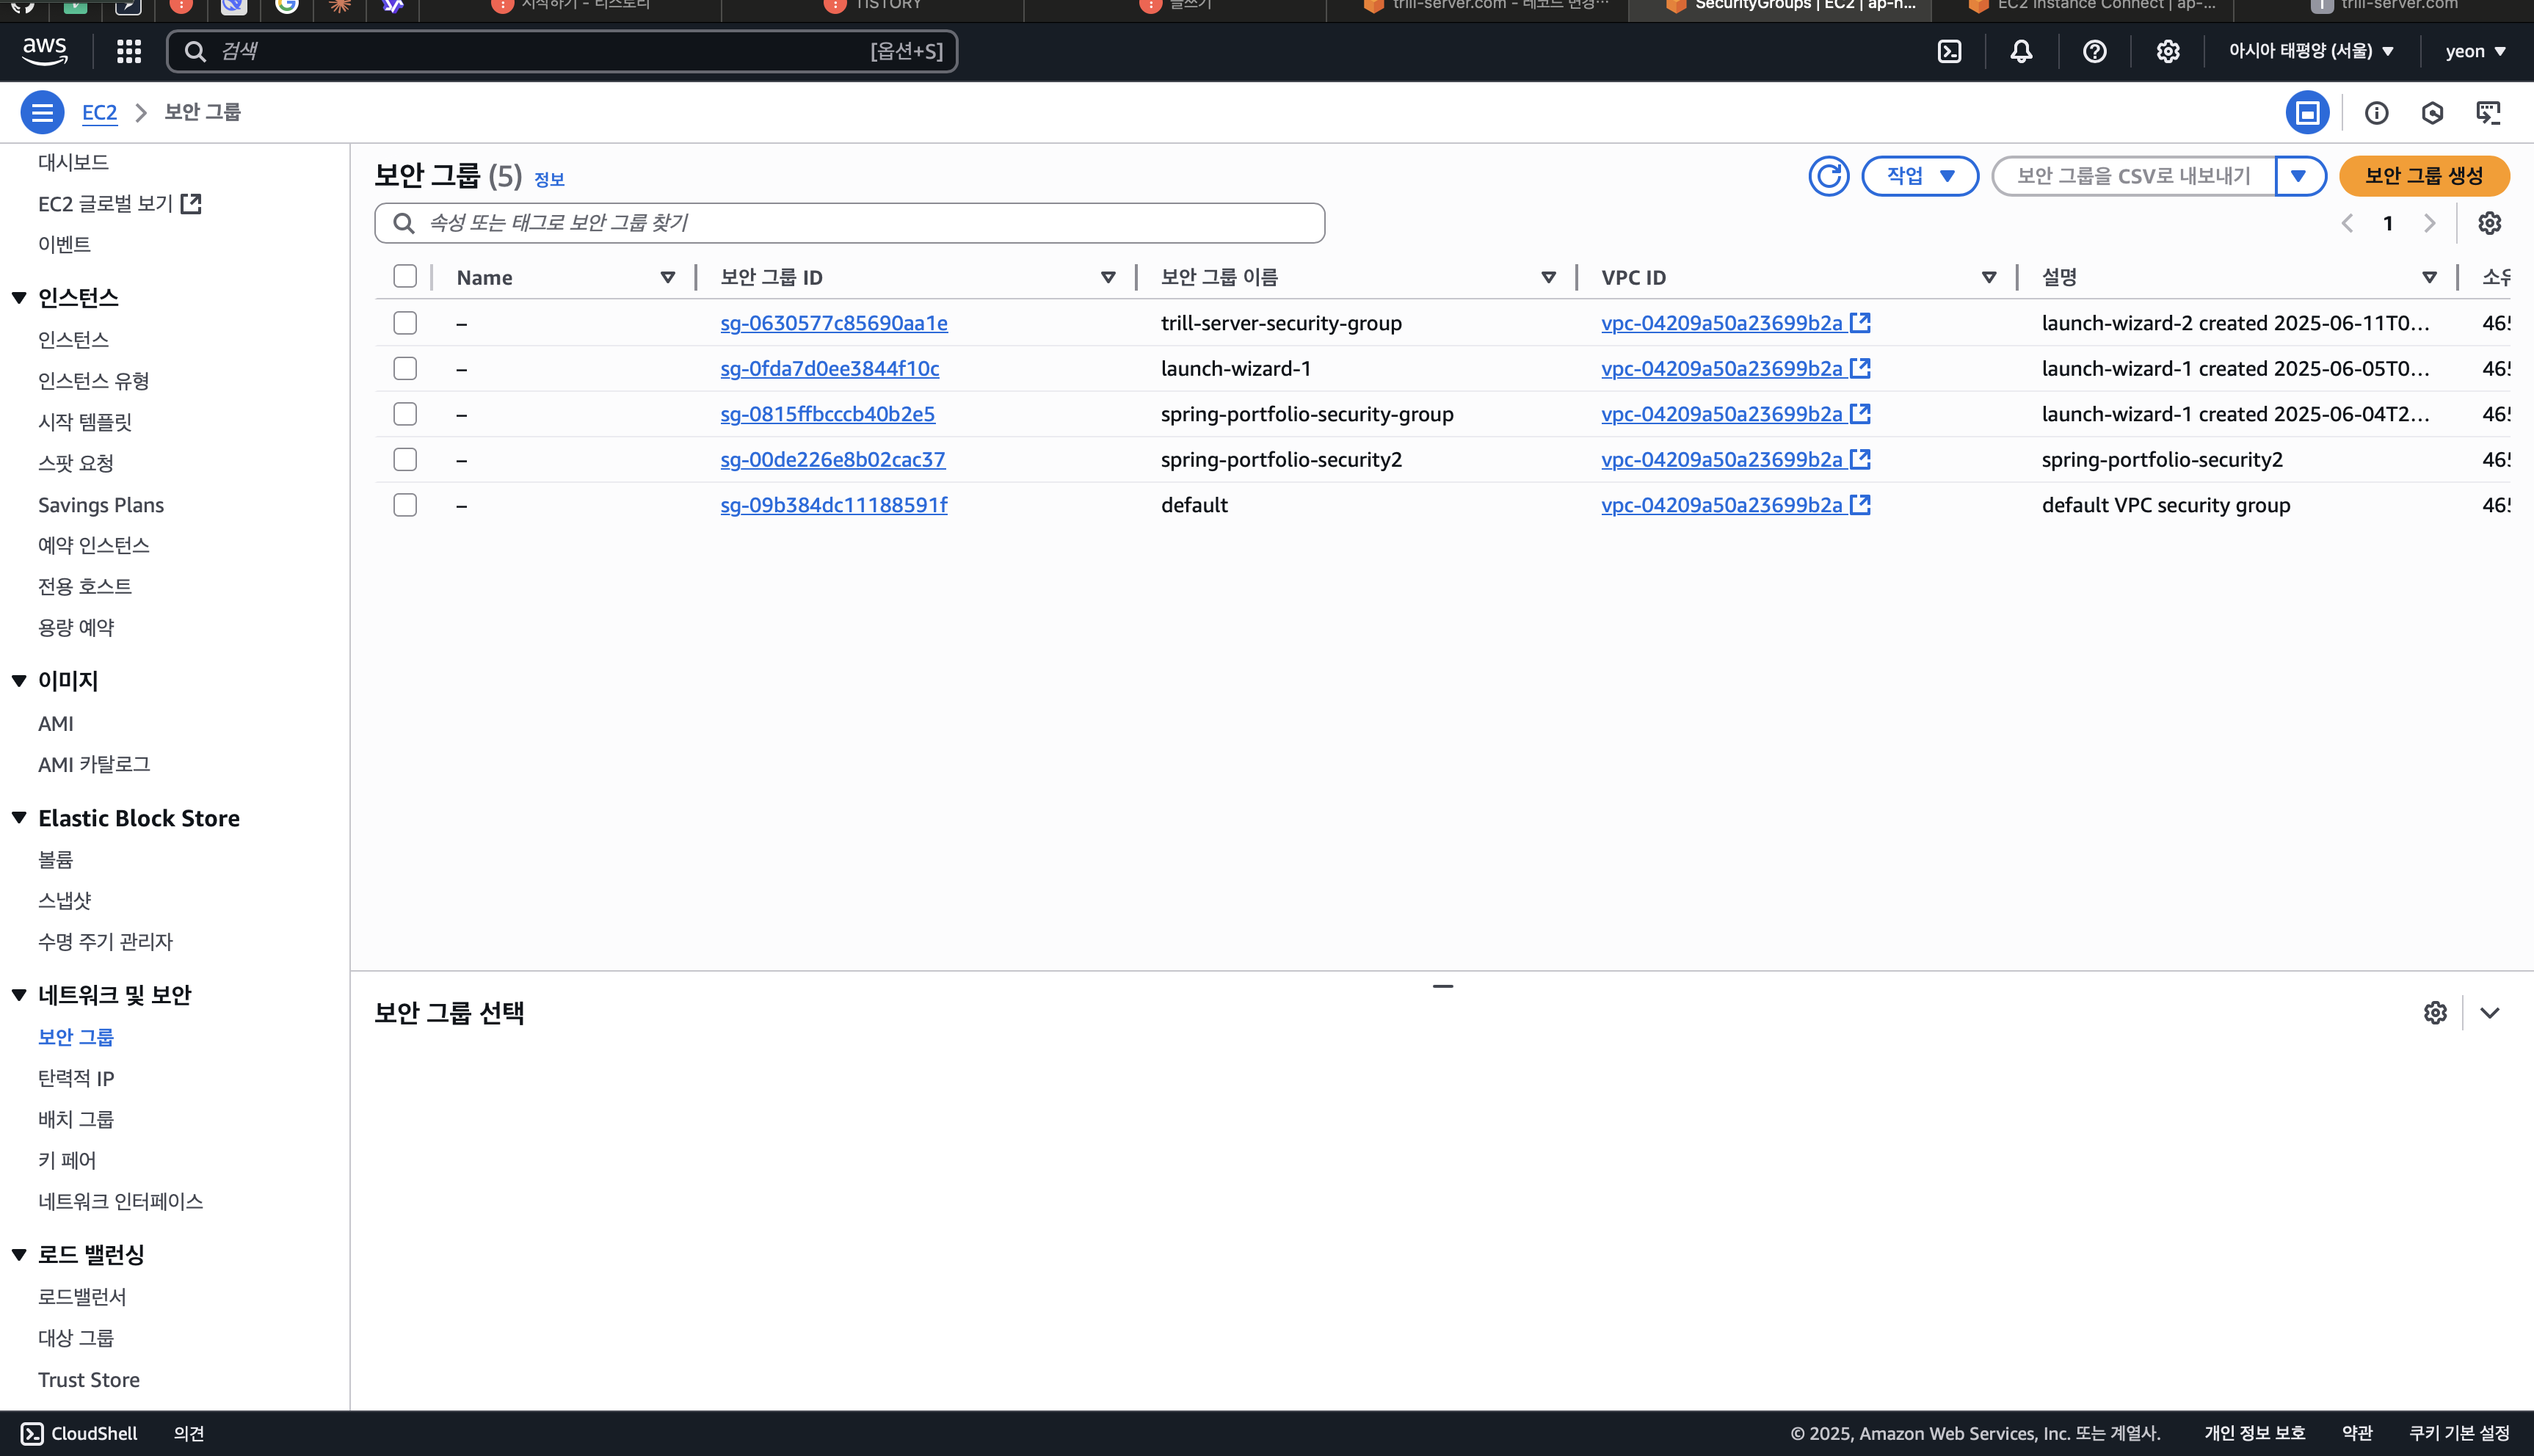Open the 아시아 태평양 (서울) region selector
2534x1456 pixels.
click(2310, 51)
